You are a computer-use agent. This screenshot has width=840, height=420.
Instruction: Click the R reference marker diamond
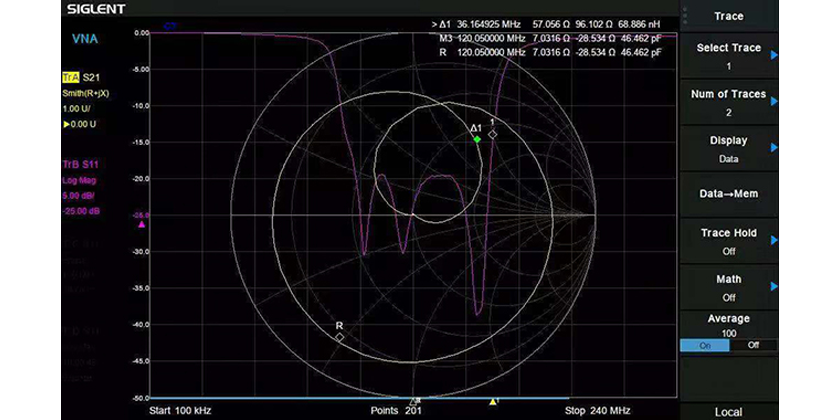340,338
